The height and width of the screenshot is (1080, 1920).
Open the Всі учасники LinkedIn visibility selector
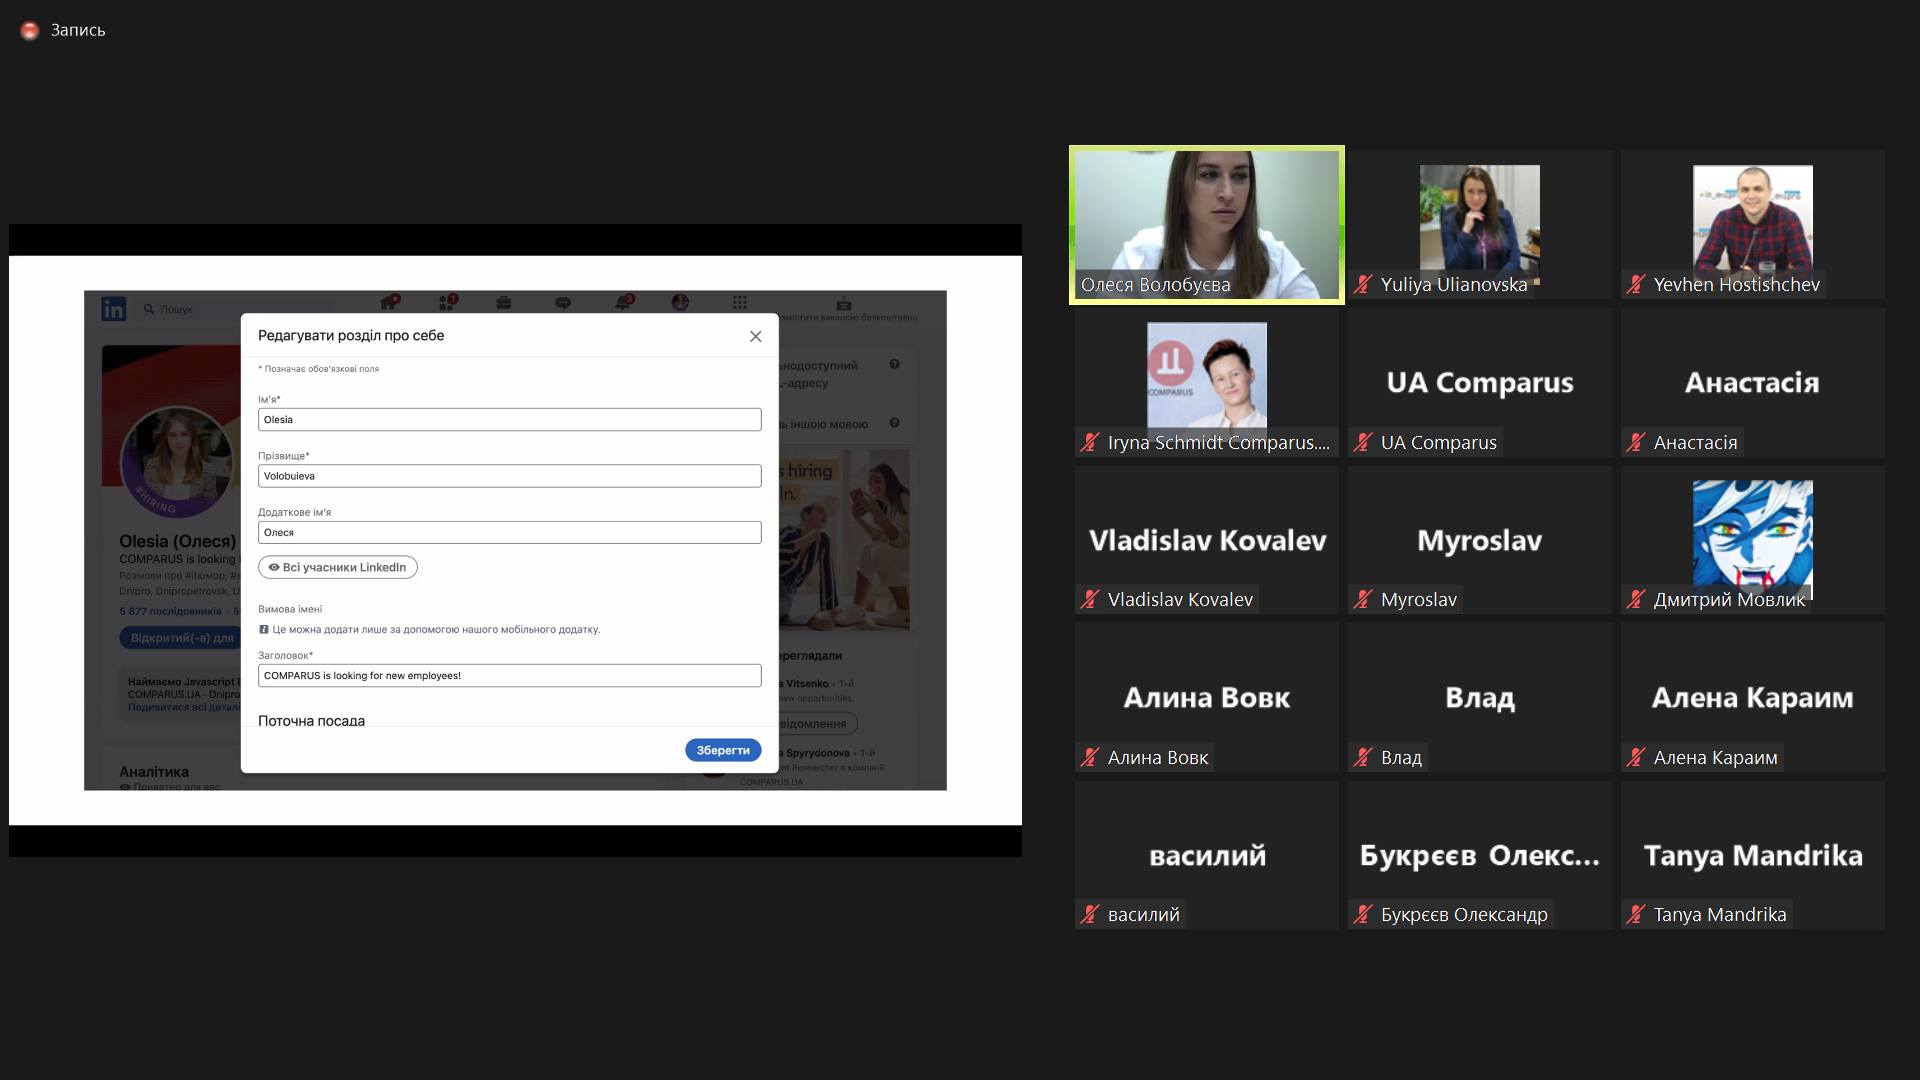(338, 567)
